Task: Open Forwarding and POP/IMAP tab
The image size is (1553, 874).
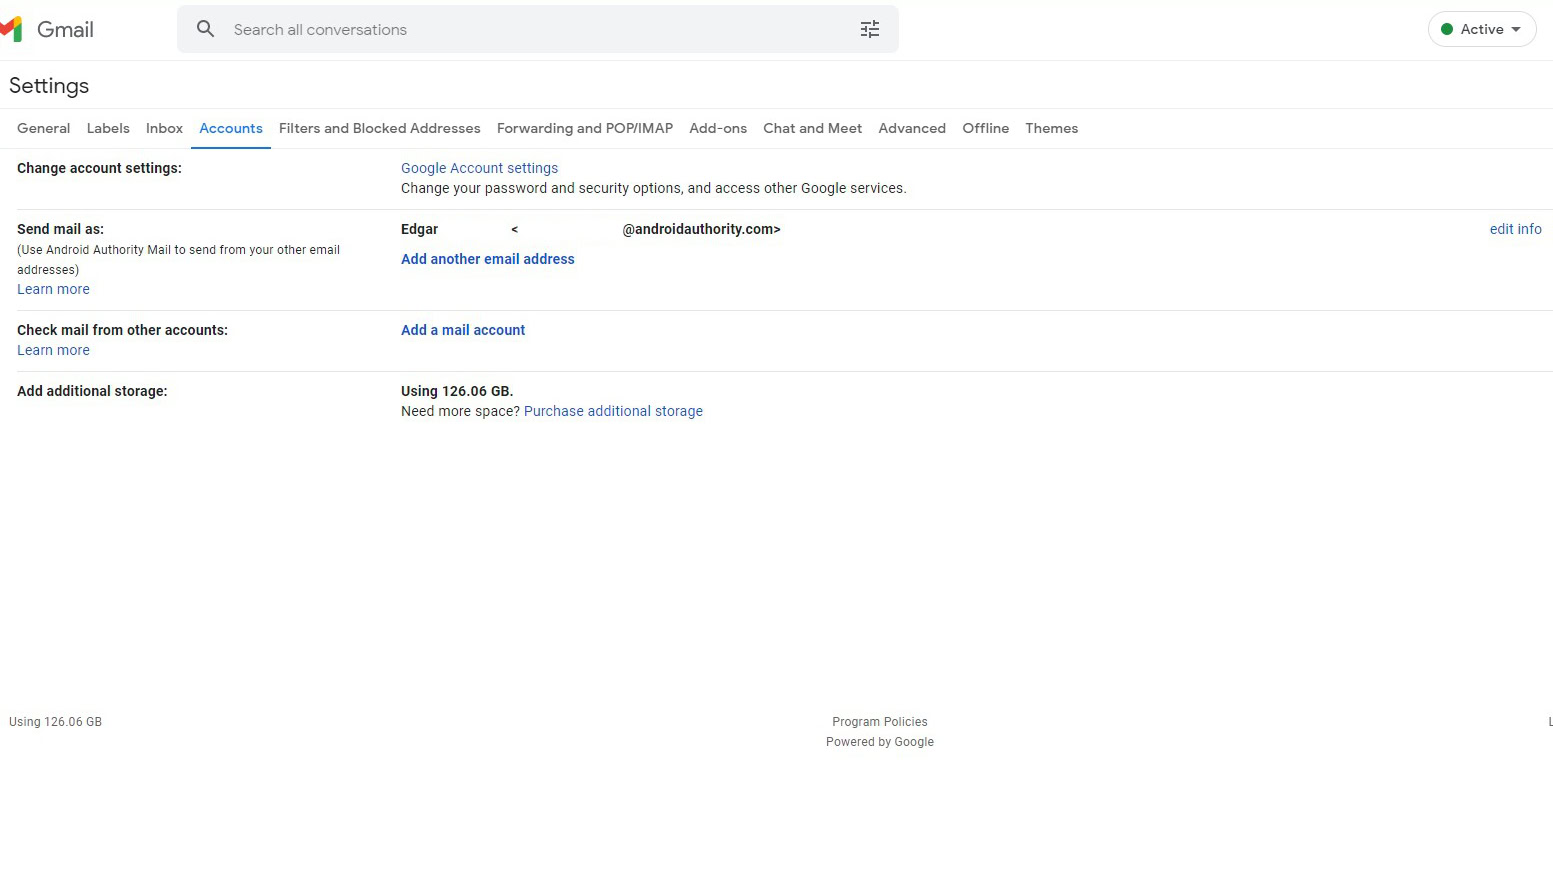Action: click(585, 128)
